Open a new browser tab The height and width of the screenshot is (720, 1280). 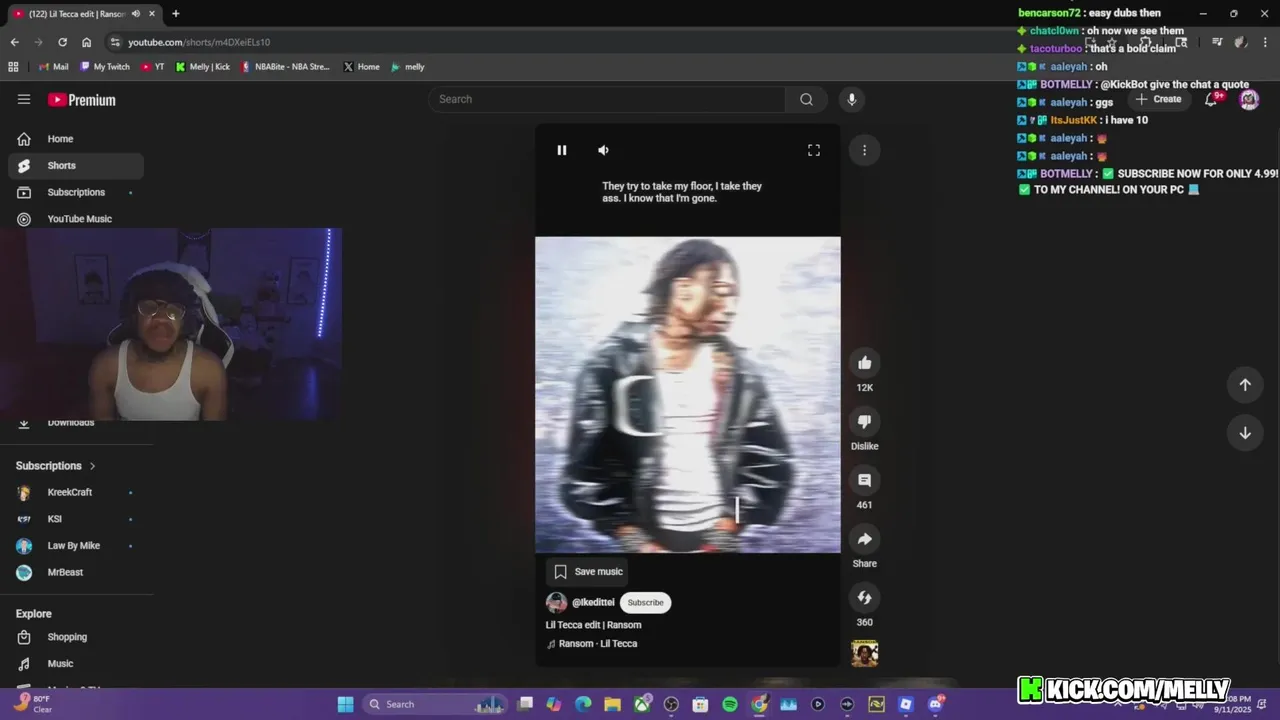pos(175,14)
